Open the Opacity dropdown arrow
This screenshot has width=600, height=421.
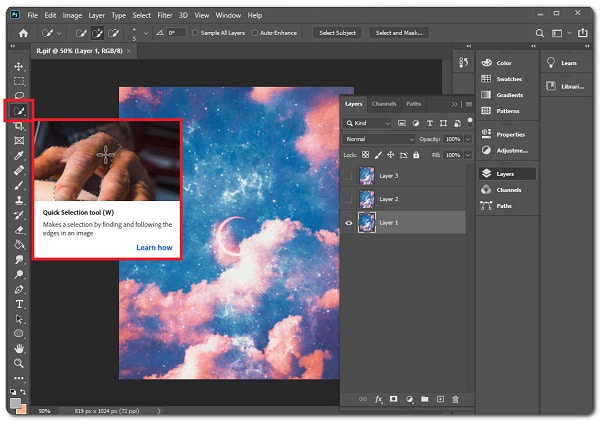pyautogui.click(x=468, y=139)
